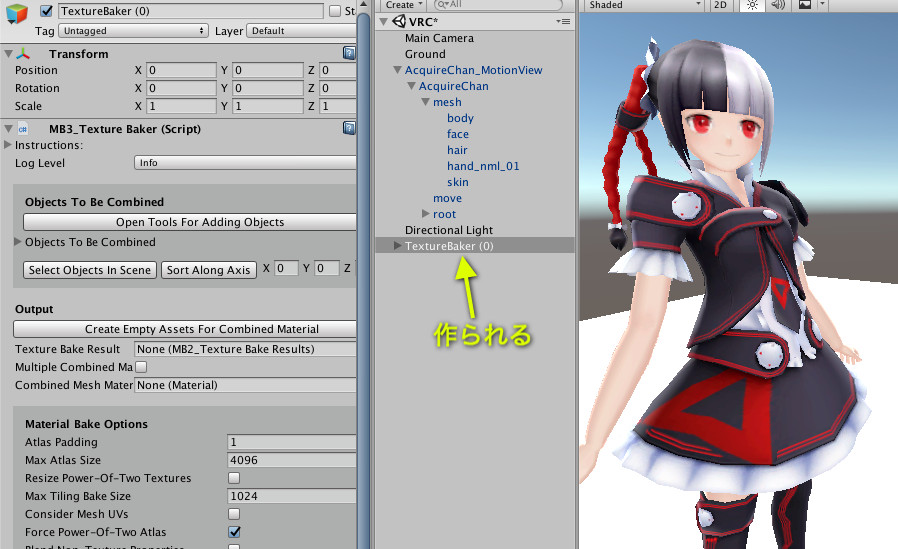This screenshot has width=898, height=549.
Task: Collapse the VRC scene in Hierarchy
Action: (384, 22)
